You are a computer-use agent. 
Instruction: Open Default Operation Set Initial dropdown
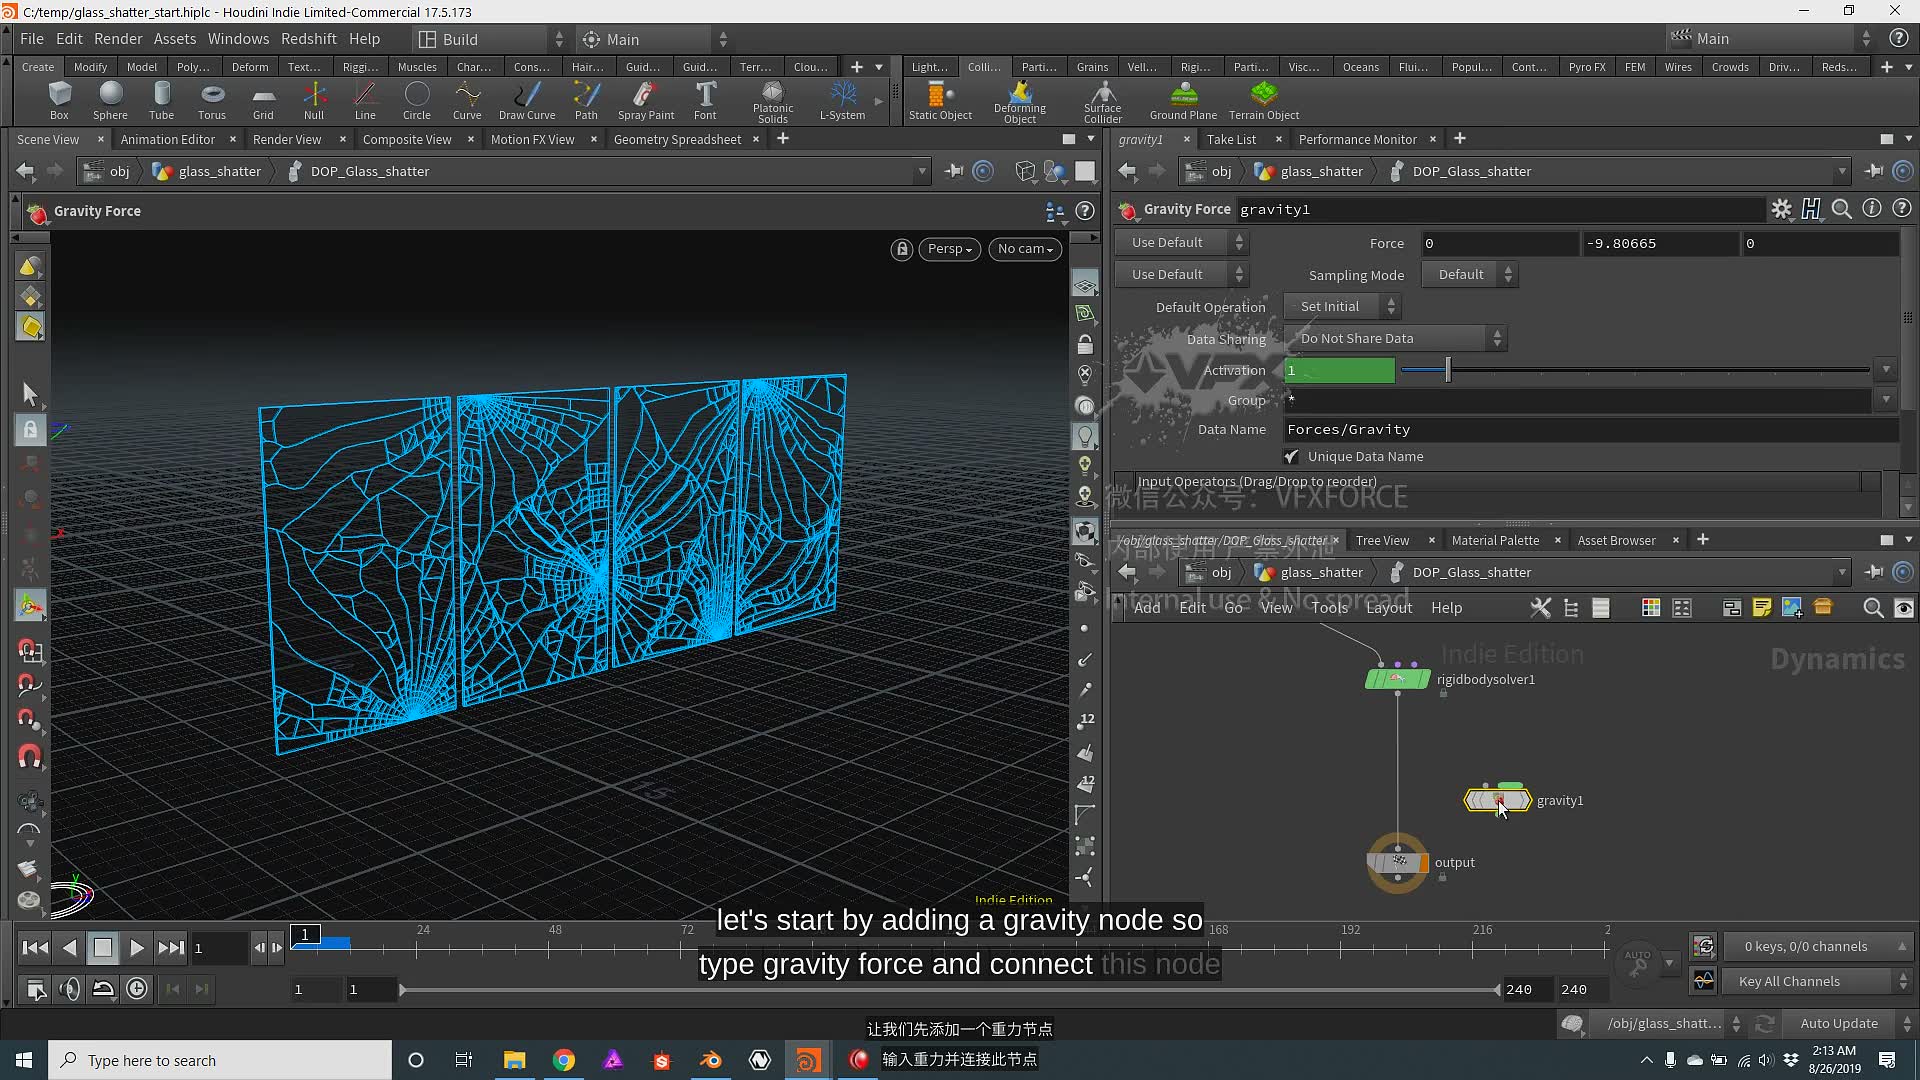[1341, 307]
